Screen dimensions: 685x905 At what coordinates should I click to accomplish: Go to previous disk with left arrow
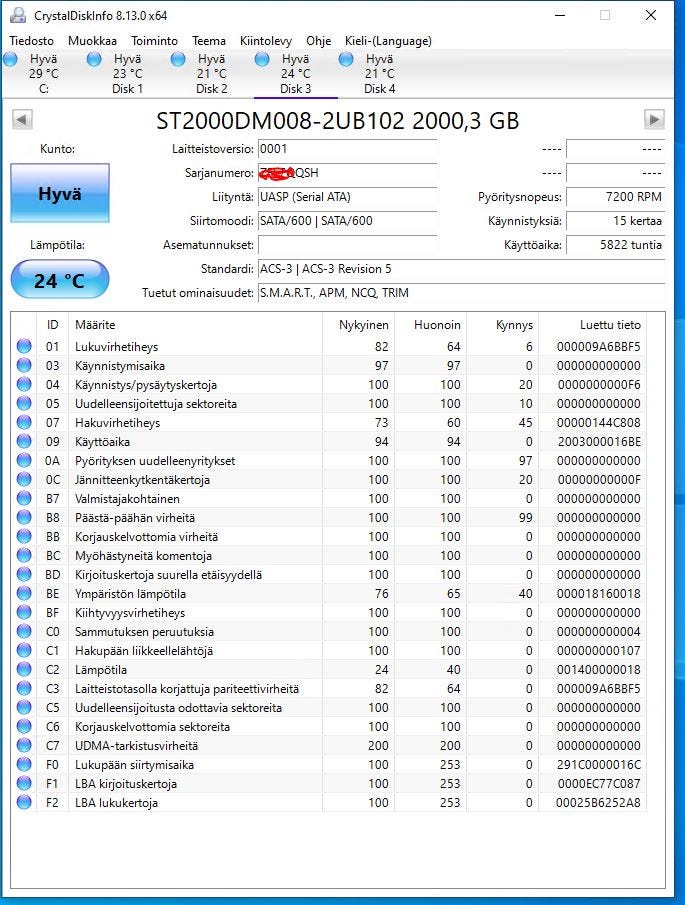pos(22,119)
